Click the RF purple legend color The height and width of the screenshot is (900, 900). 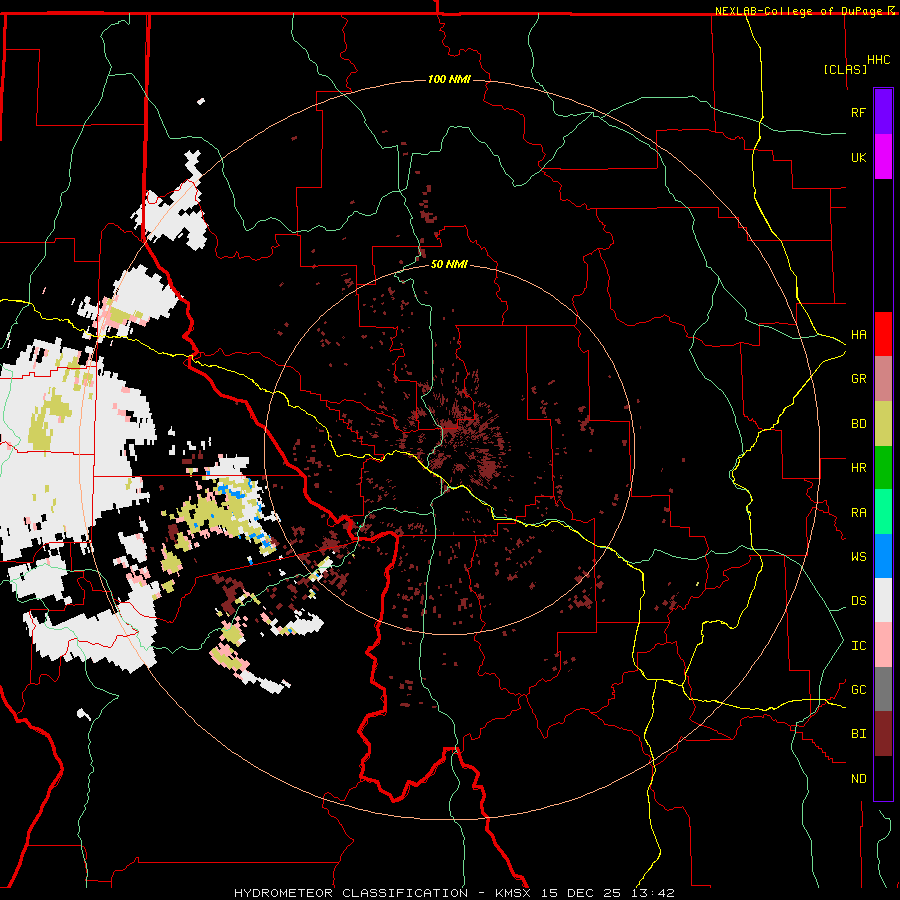click(x=883, y=111)
